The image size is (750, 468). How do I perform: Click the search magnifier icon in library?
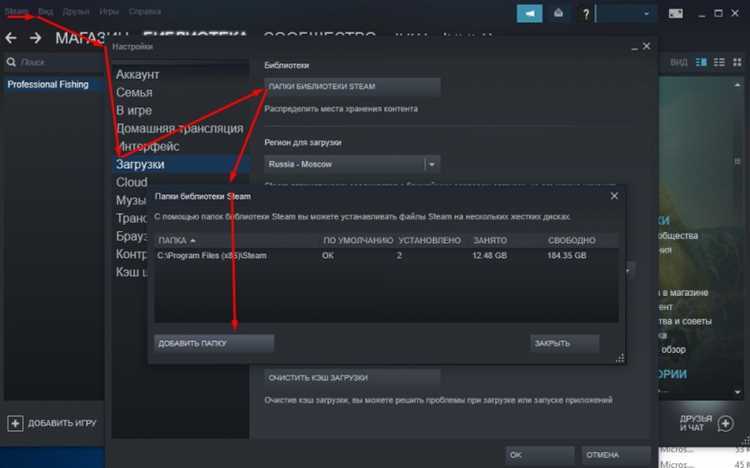point(11,62)
